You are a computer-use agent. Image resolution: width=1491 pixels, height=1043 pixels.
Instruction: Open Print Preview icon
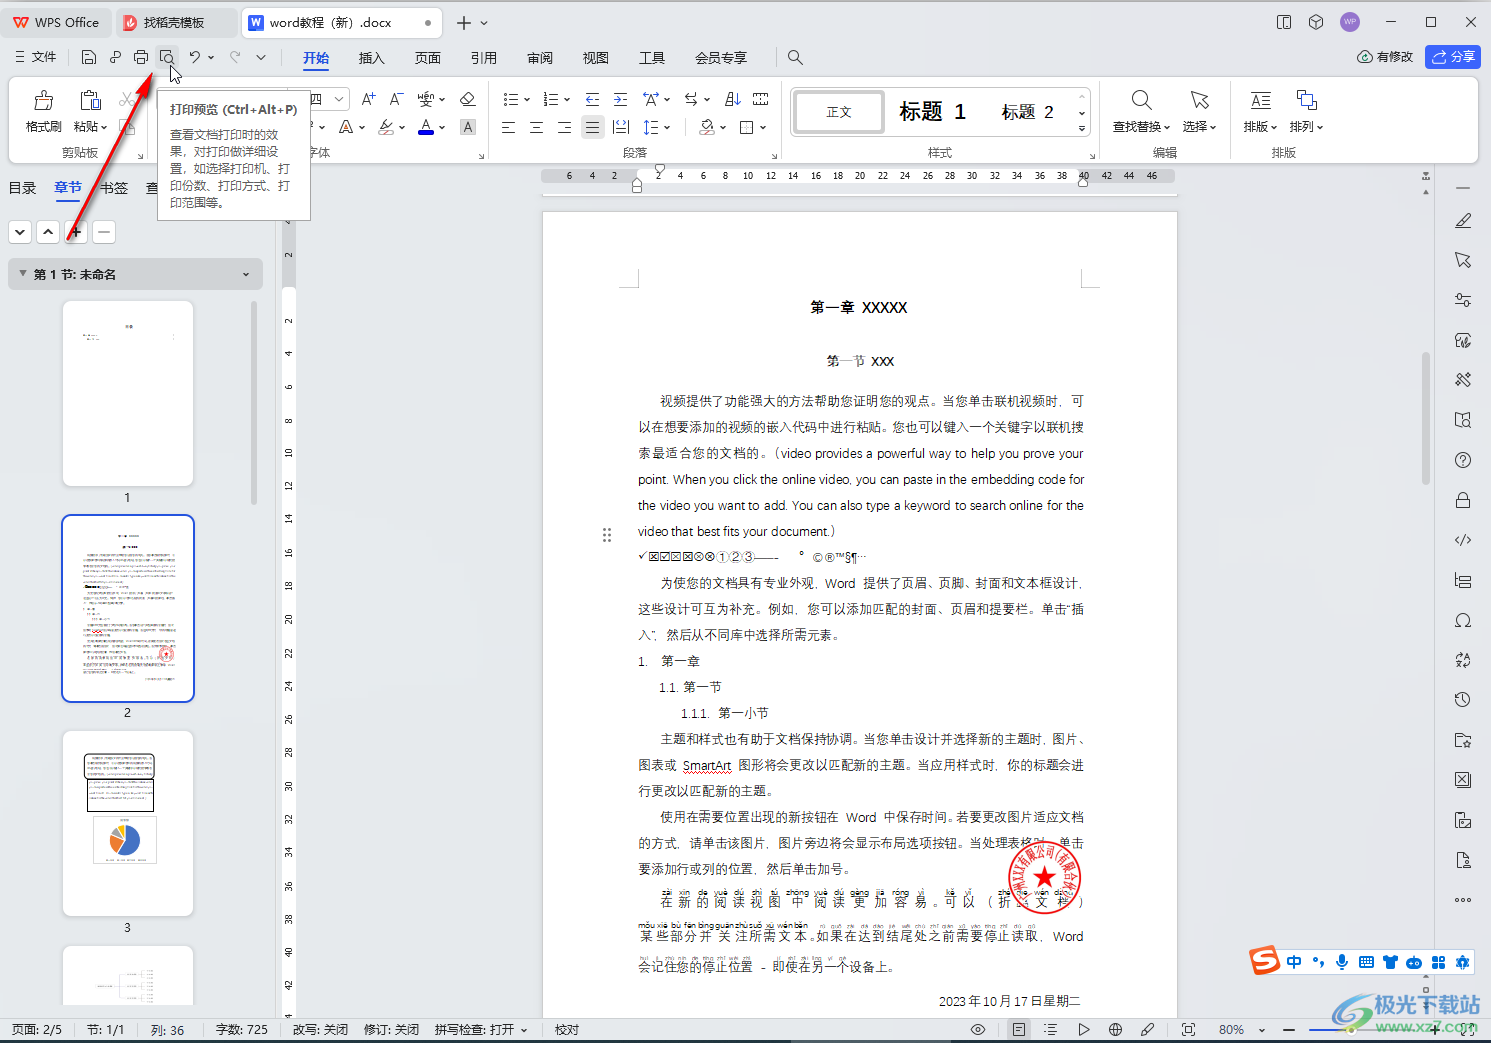(x=167, y=57)
